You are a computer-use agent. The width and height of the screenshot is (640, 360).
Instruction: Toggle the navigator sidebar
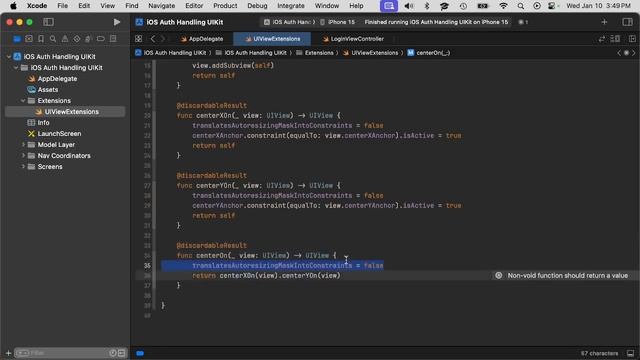click(x=48, y=22)
